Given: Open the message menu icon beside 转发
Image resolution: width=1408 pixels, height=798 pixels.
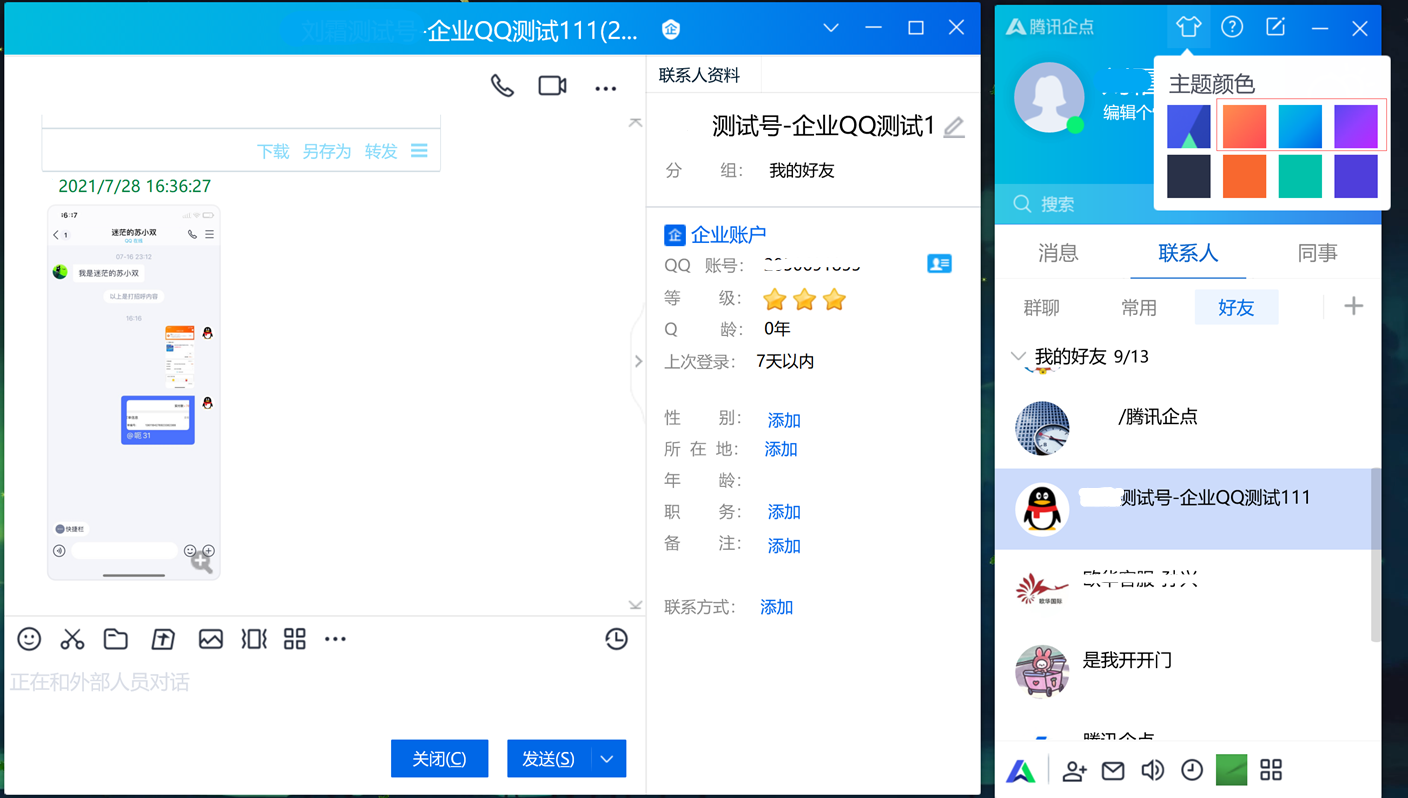Looking at the screenshot, I should click(x=419, y=150).
